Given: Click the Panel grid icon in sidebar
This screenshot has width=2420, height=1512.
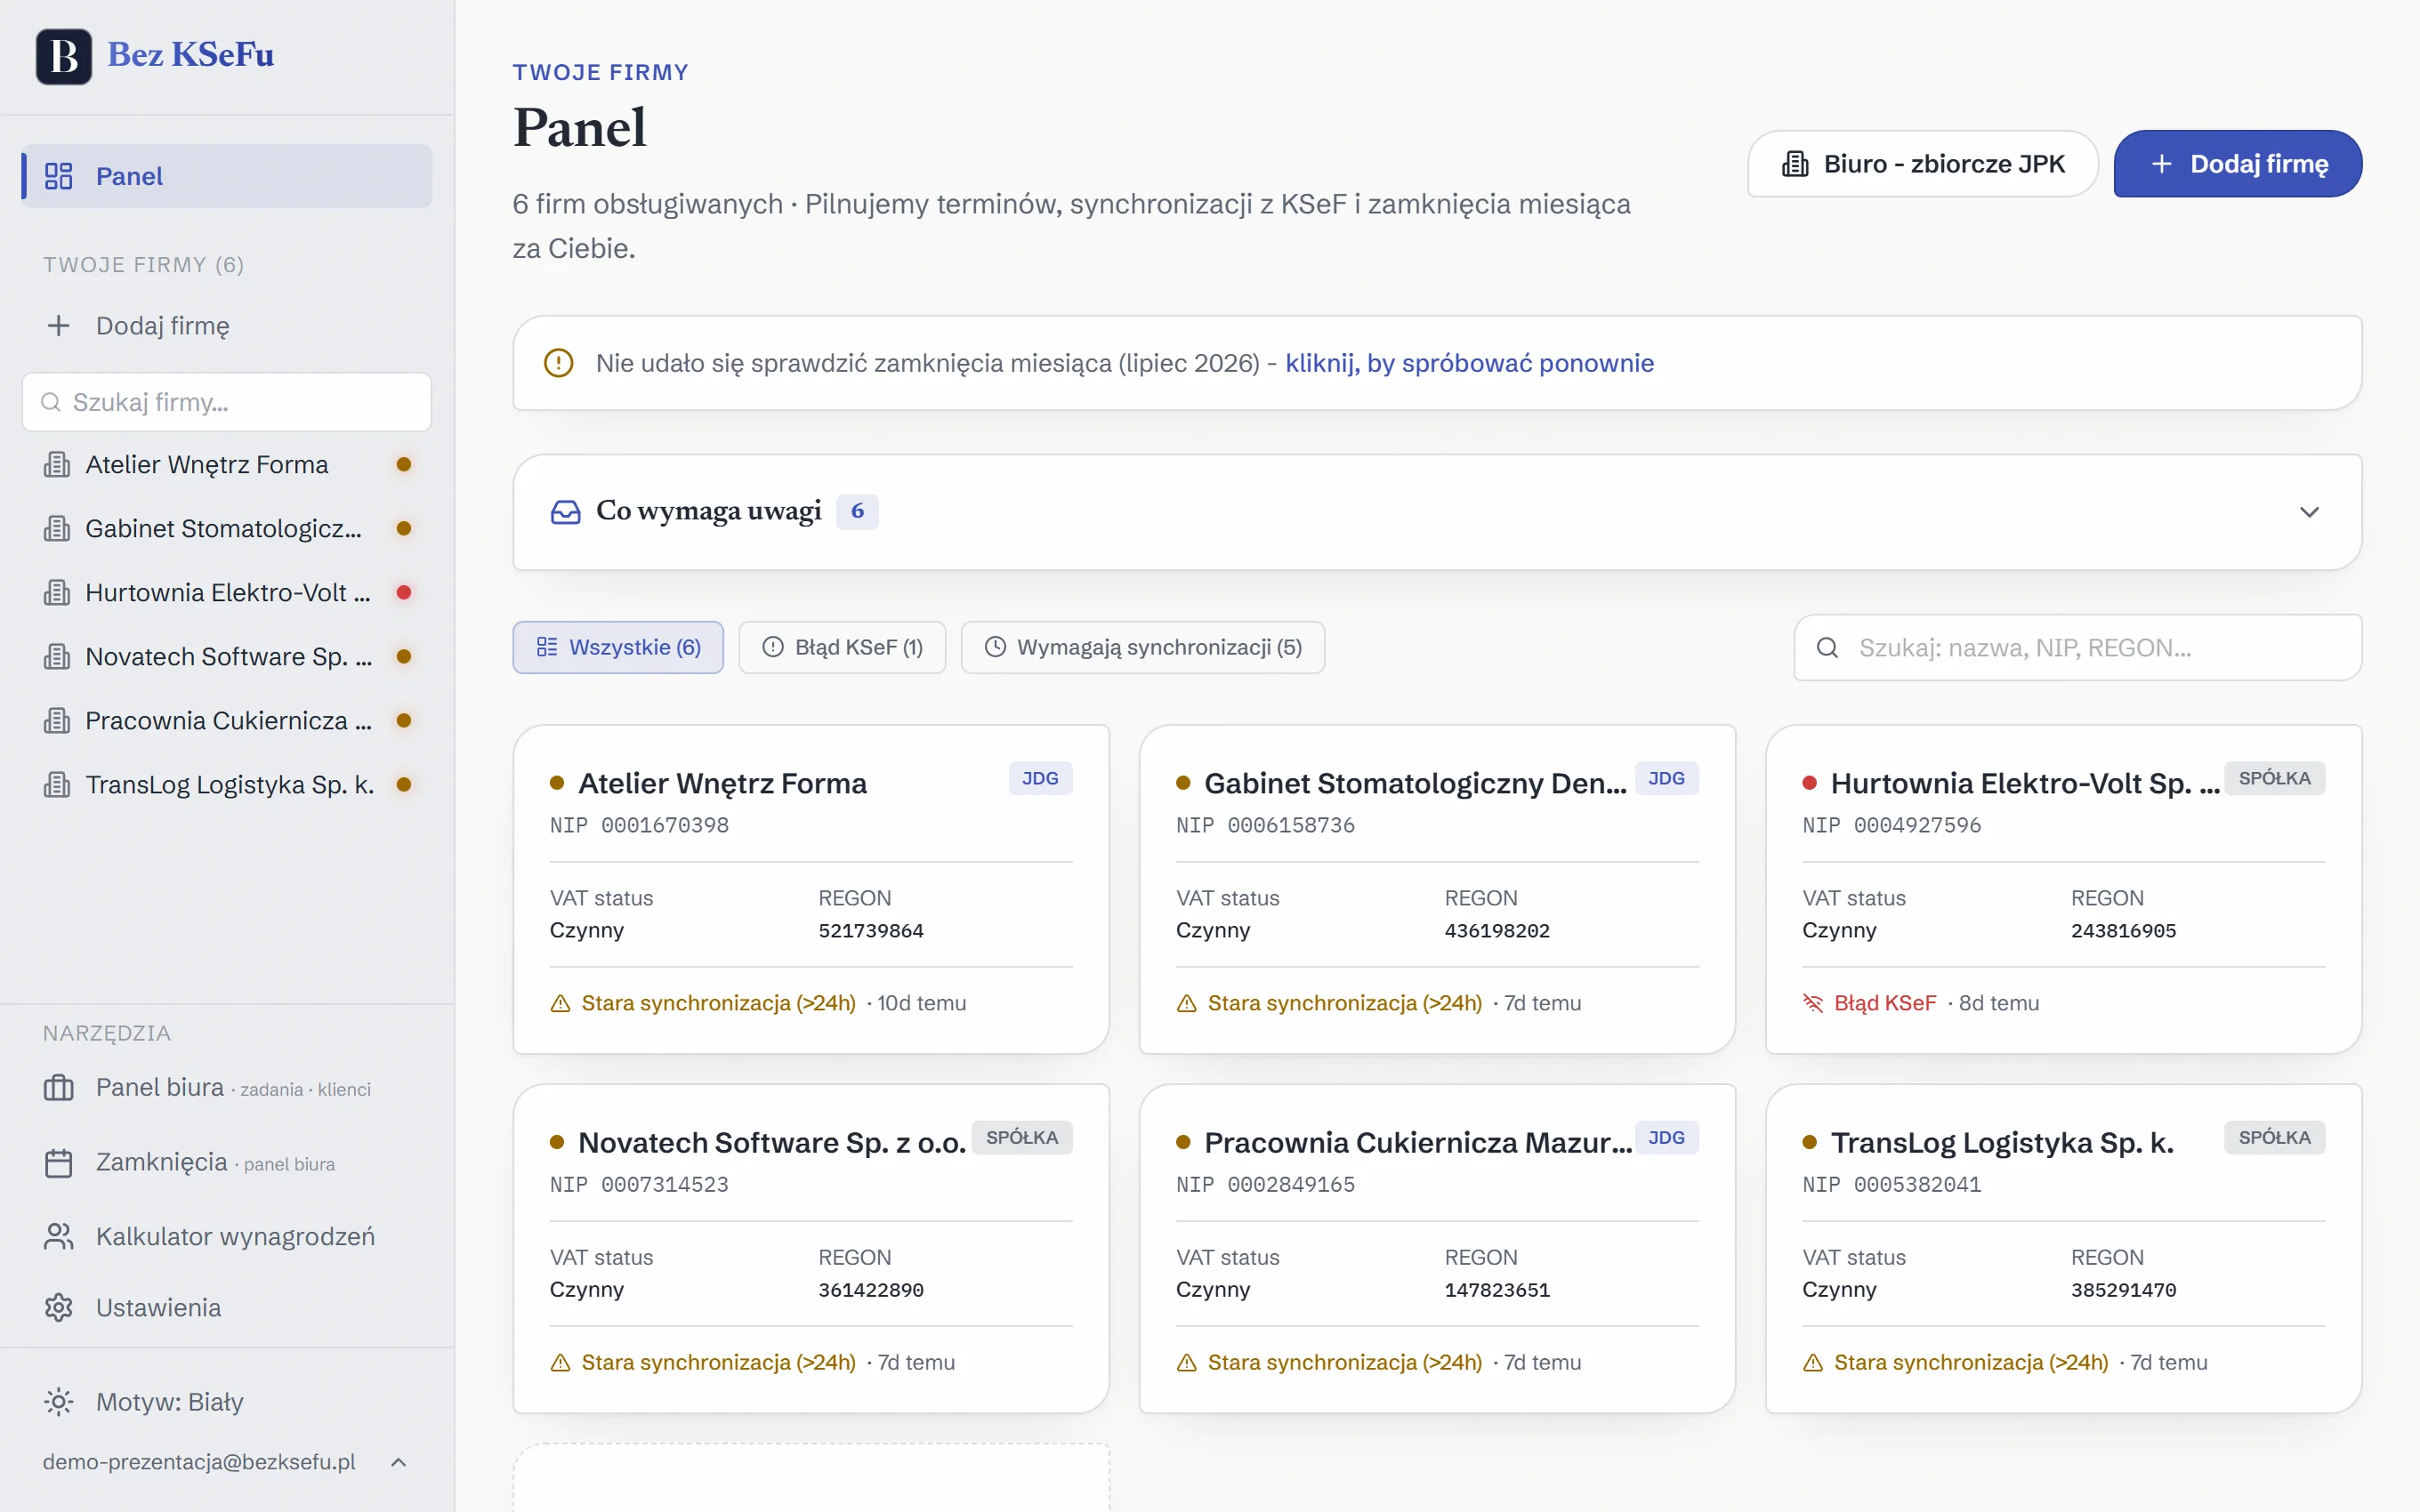Looking at the screenshot, I should (x=59, y=176).
